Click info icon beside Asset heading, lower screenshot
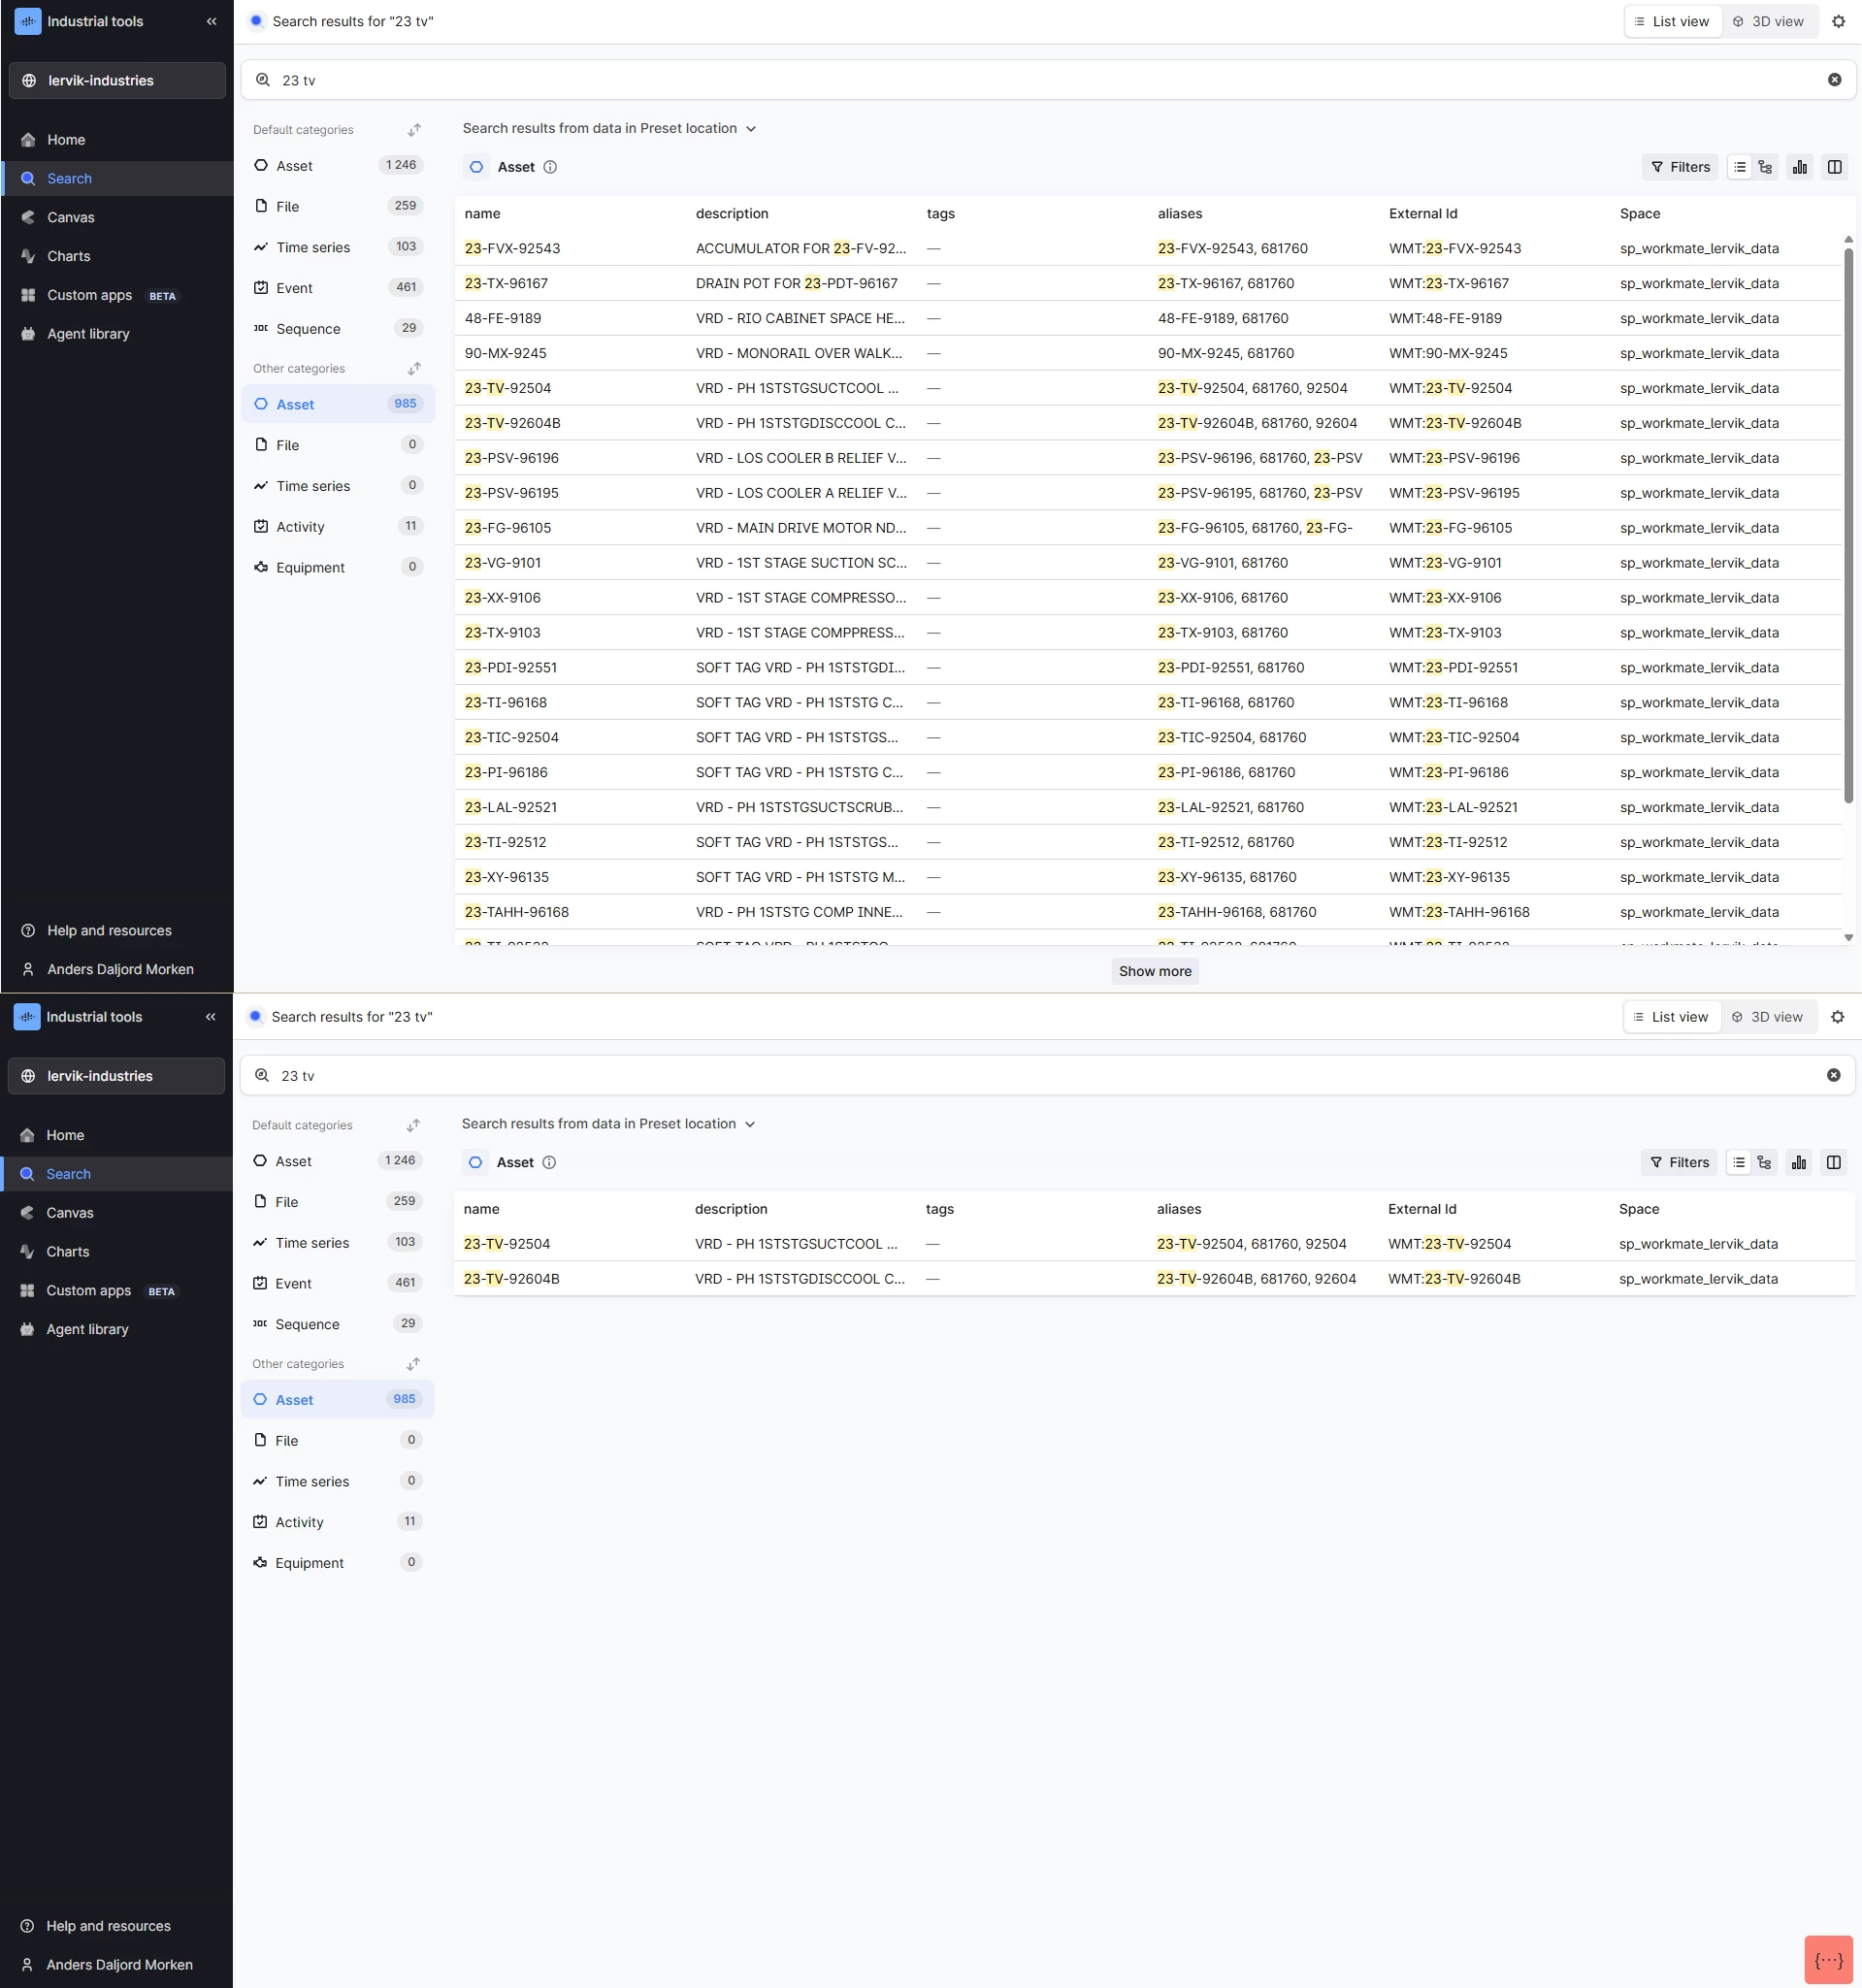The width and height of the screenshot is (1862, 1988). [549, 1163]
